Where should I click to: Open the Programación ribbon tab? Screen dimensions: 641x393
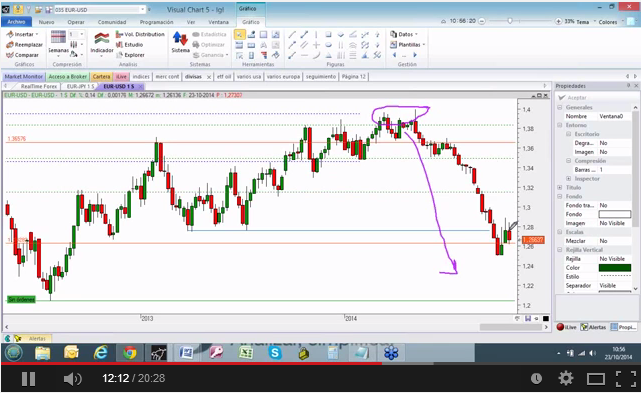coord(157,22)
